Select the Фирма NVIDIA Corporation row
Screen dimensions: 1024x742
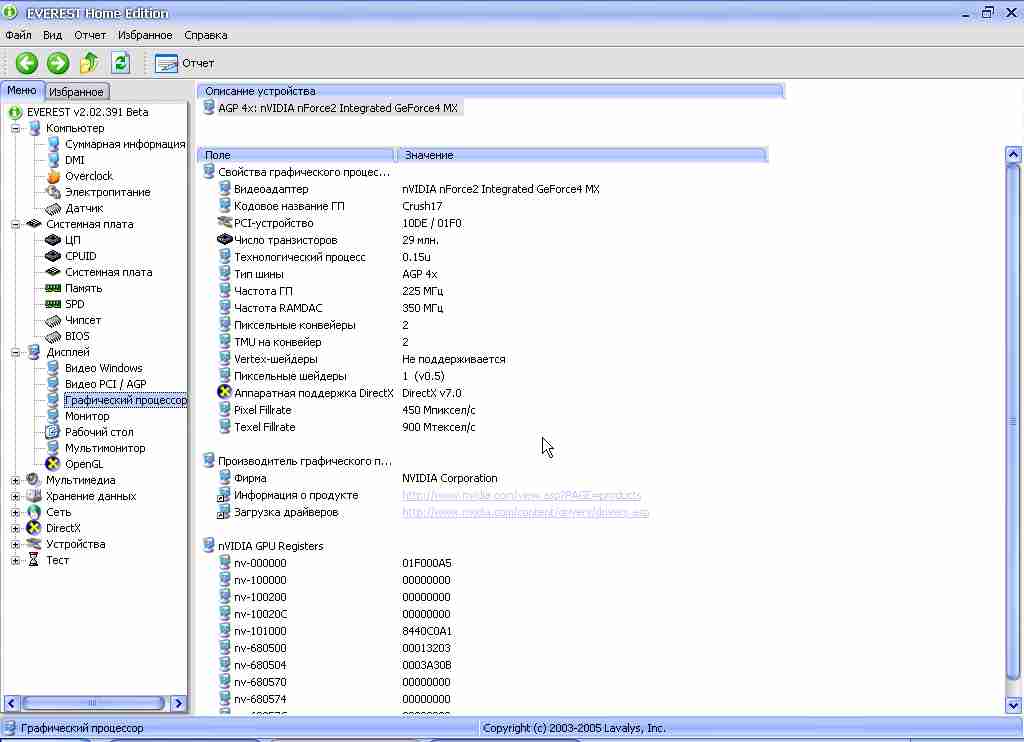[357, 478]
